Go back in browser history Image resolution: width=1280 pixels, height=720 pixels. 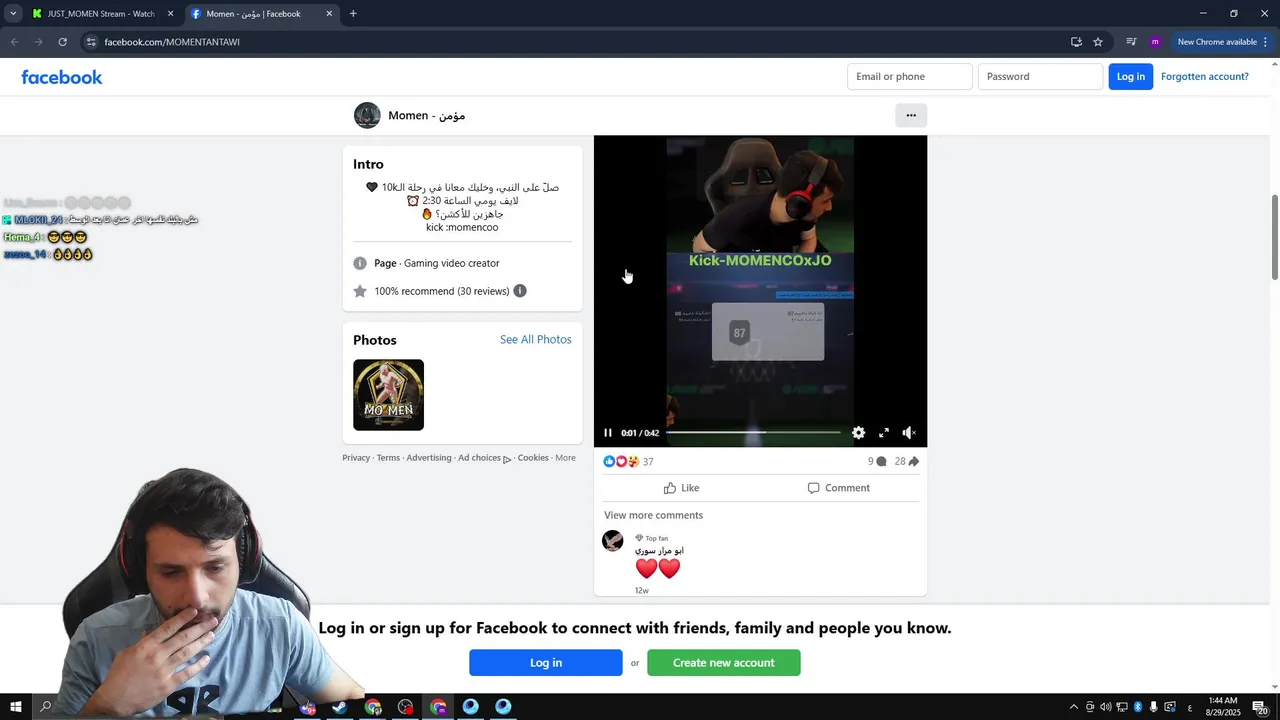[14, 42]
